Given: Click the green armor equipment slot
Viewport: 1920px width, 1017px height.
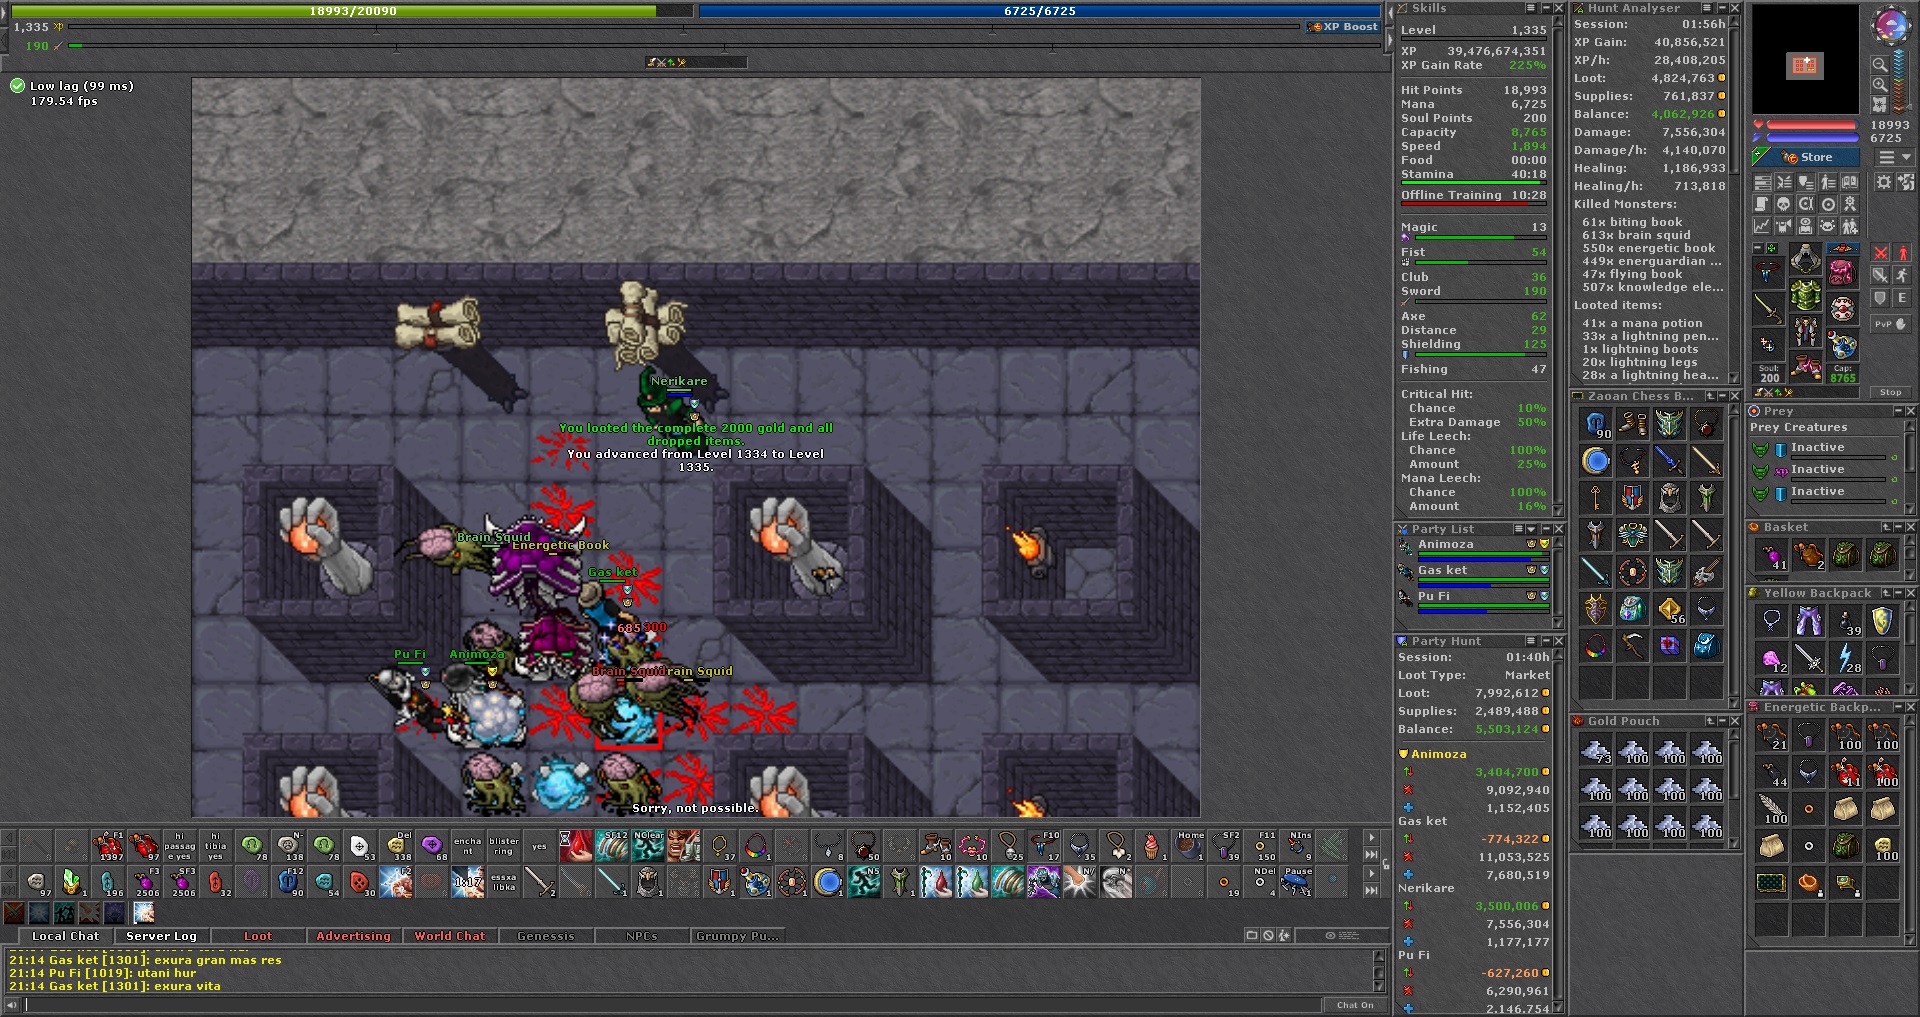Looking at the screenshot, I should 1806,295.
